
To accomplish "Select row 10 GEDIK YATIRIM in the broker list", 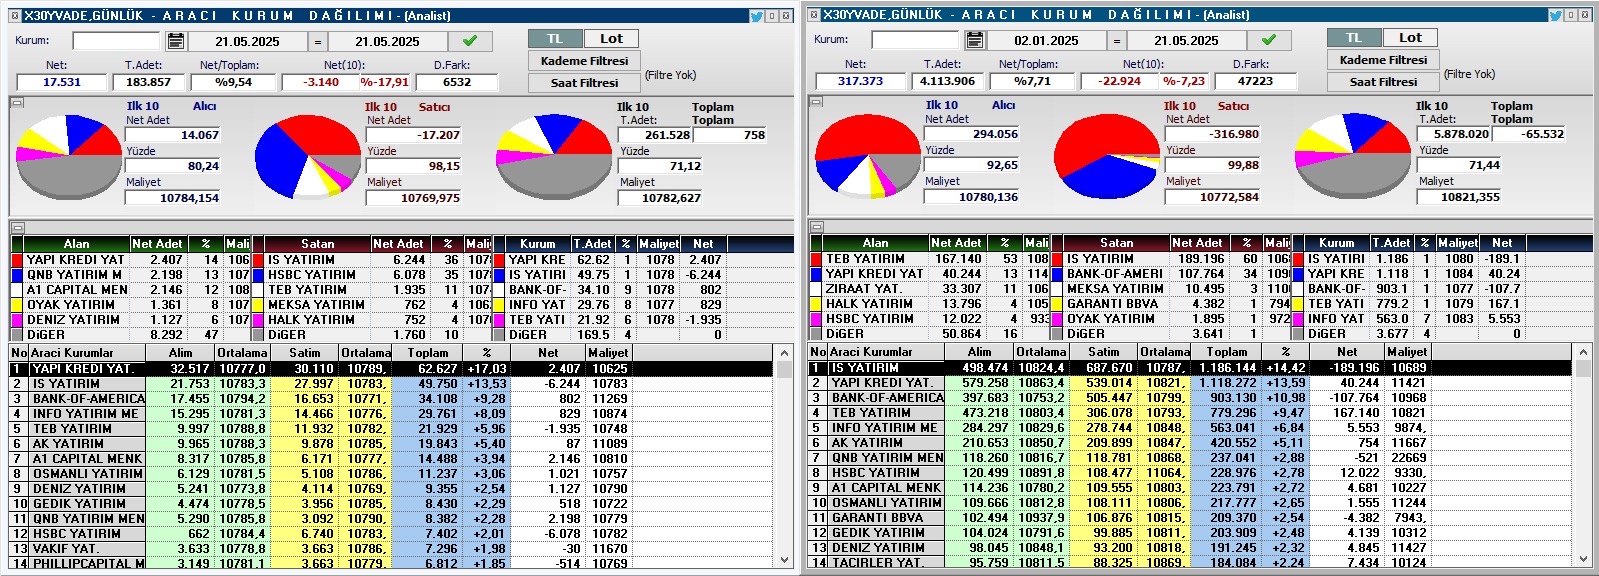I will pos(391,504).
